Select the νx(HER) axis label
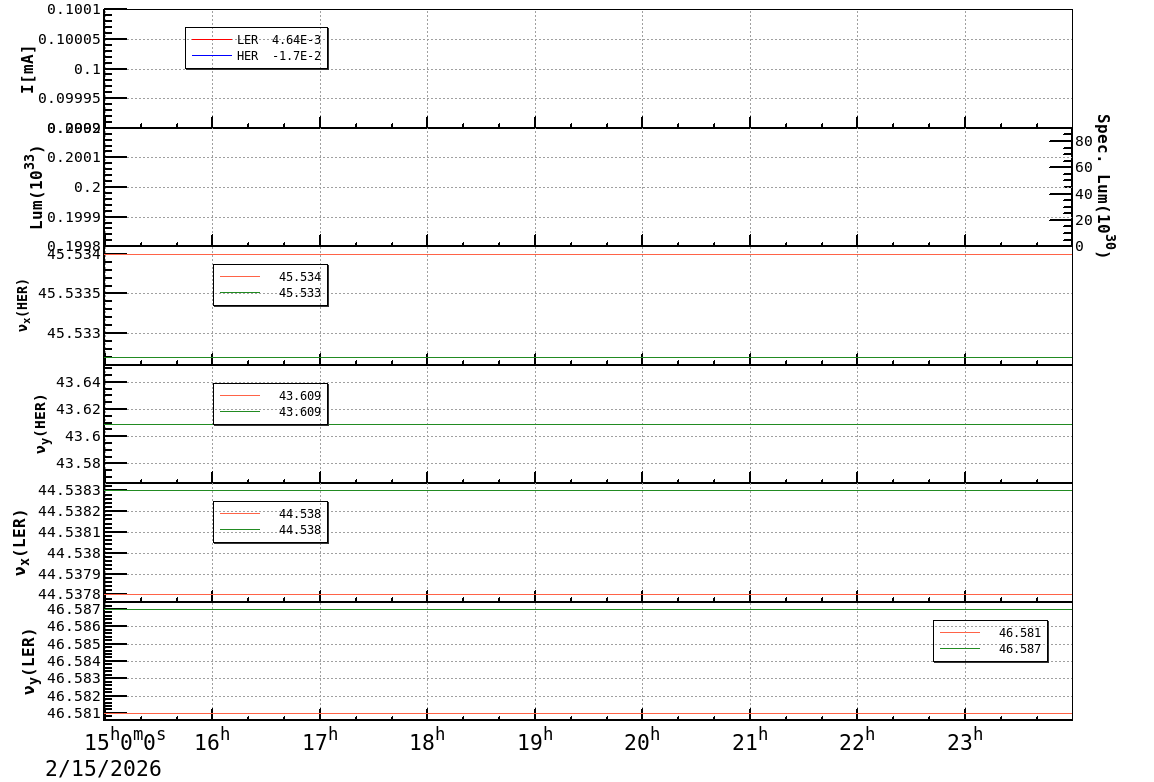 pos(24,305)
